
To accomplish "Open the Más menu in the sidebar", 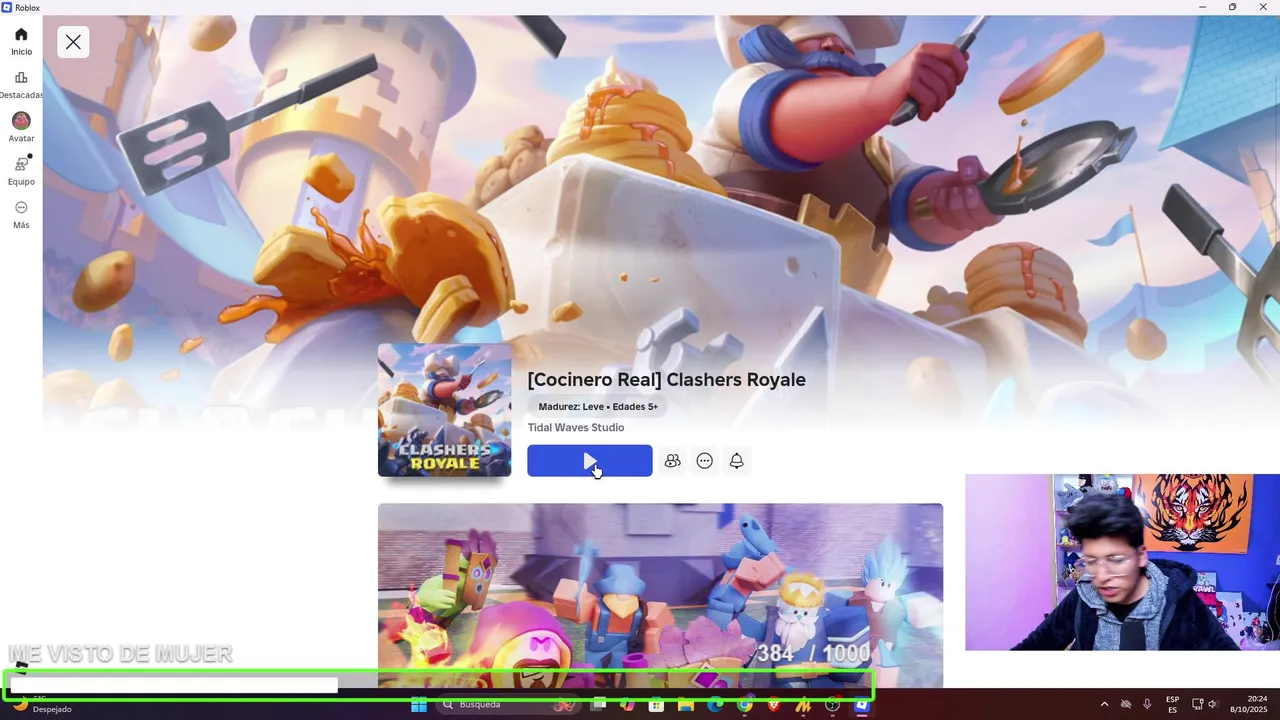I will (x=21, y=214).
